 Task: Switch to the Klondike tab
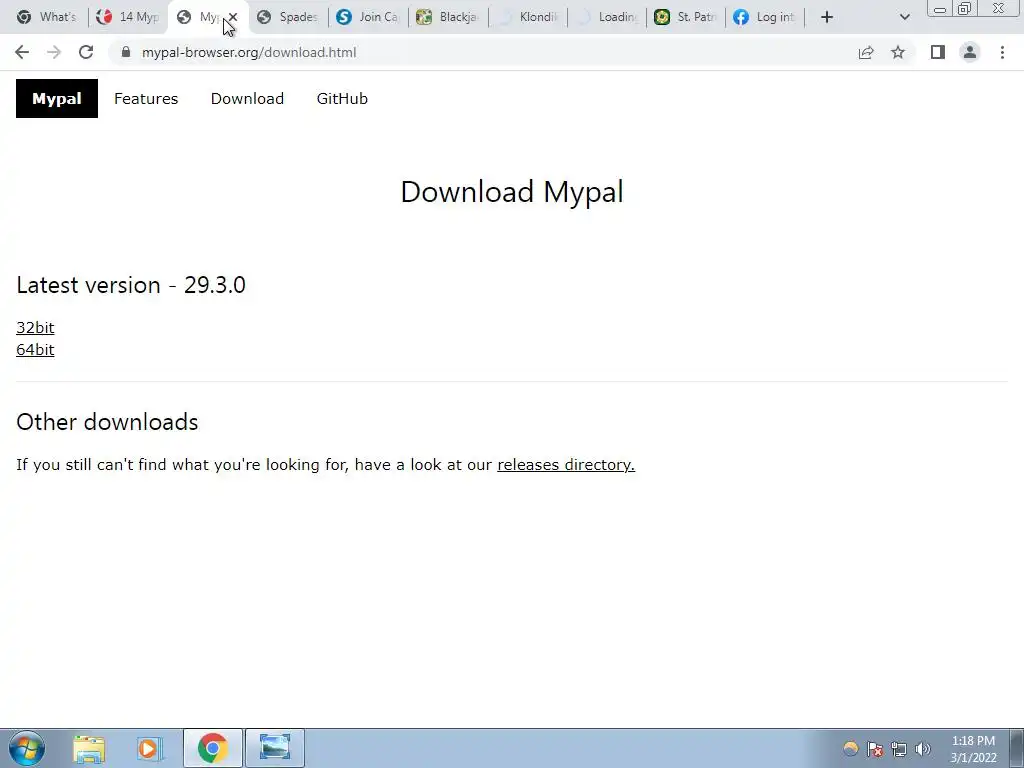coord(528,17)
